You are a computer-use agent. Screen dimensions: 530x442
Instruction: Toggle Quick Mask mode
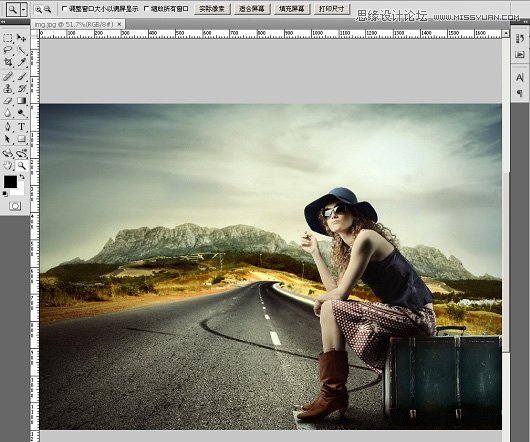coord(15,206)
